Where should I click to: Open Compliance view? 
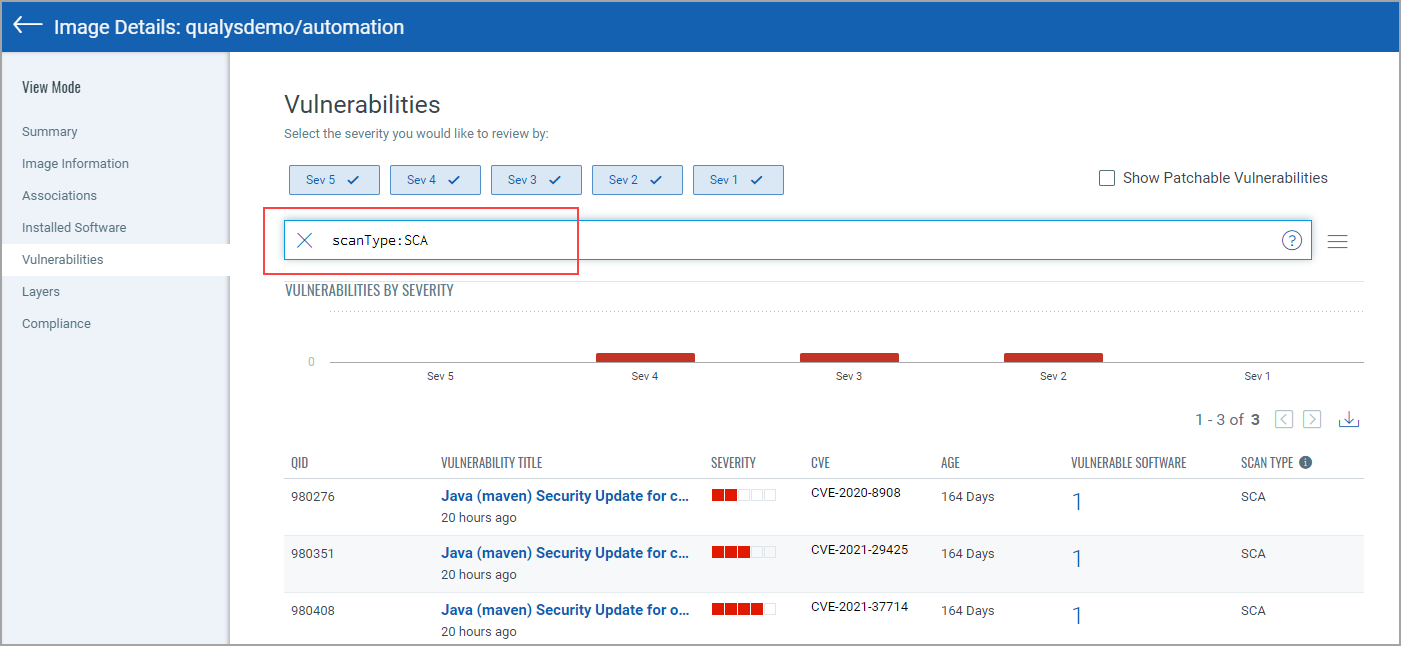pos(56,324)
